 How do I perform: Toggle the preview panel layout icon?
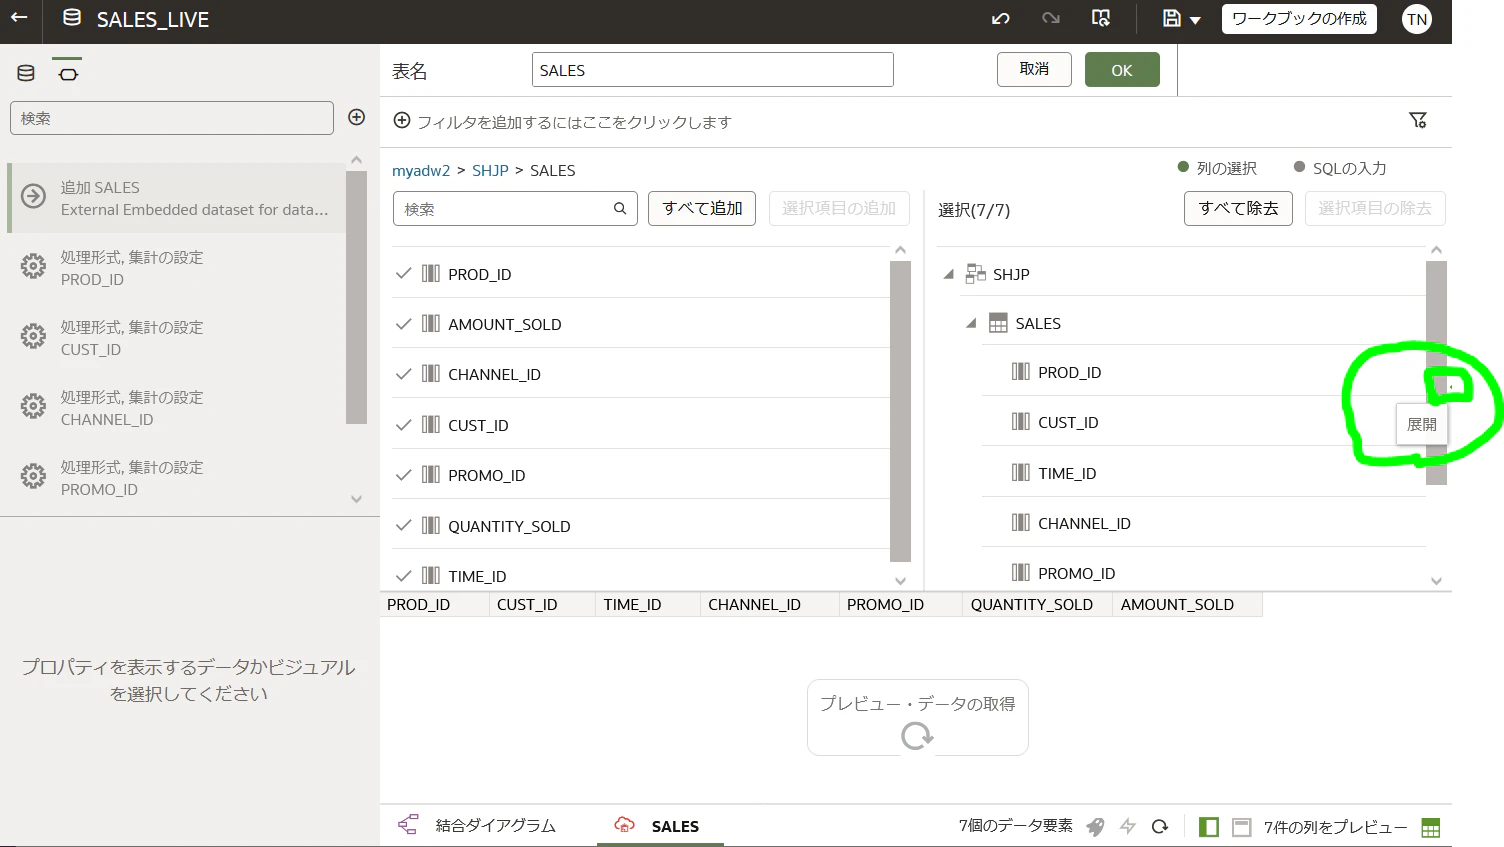coord(1242,827)
